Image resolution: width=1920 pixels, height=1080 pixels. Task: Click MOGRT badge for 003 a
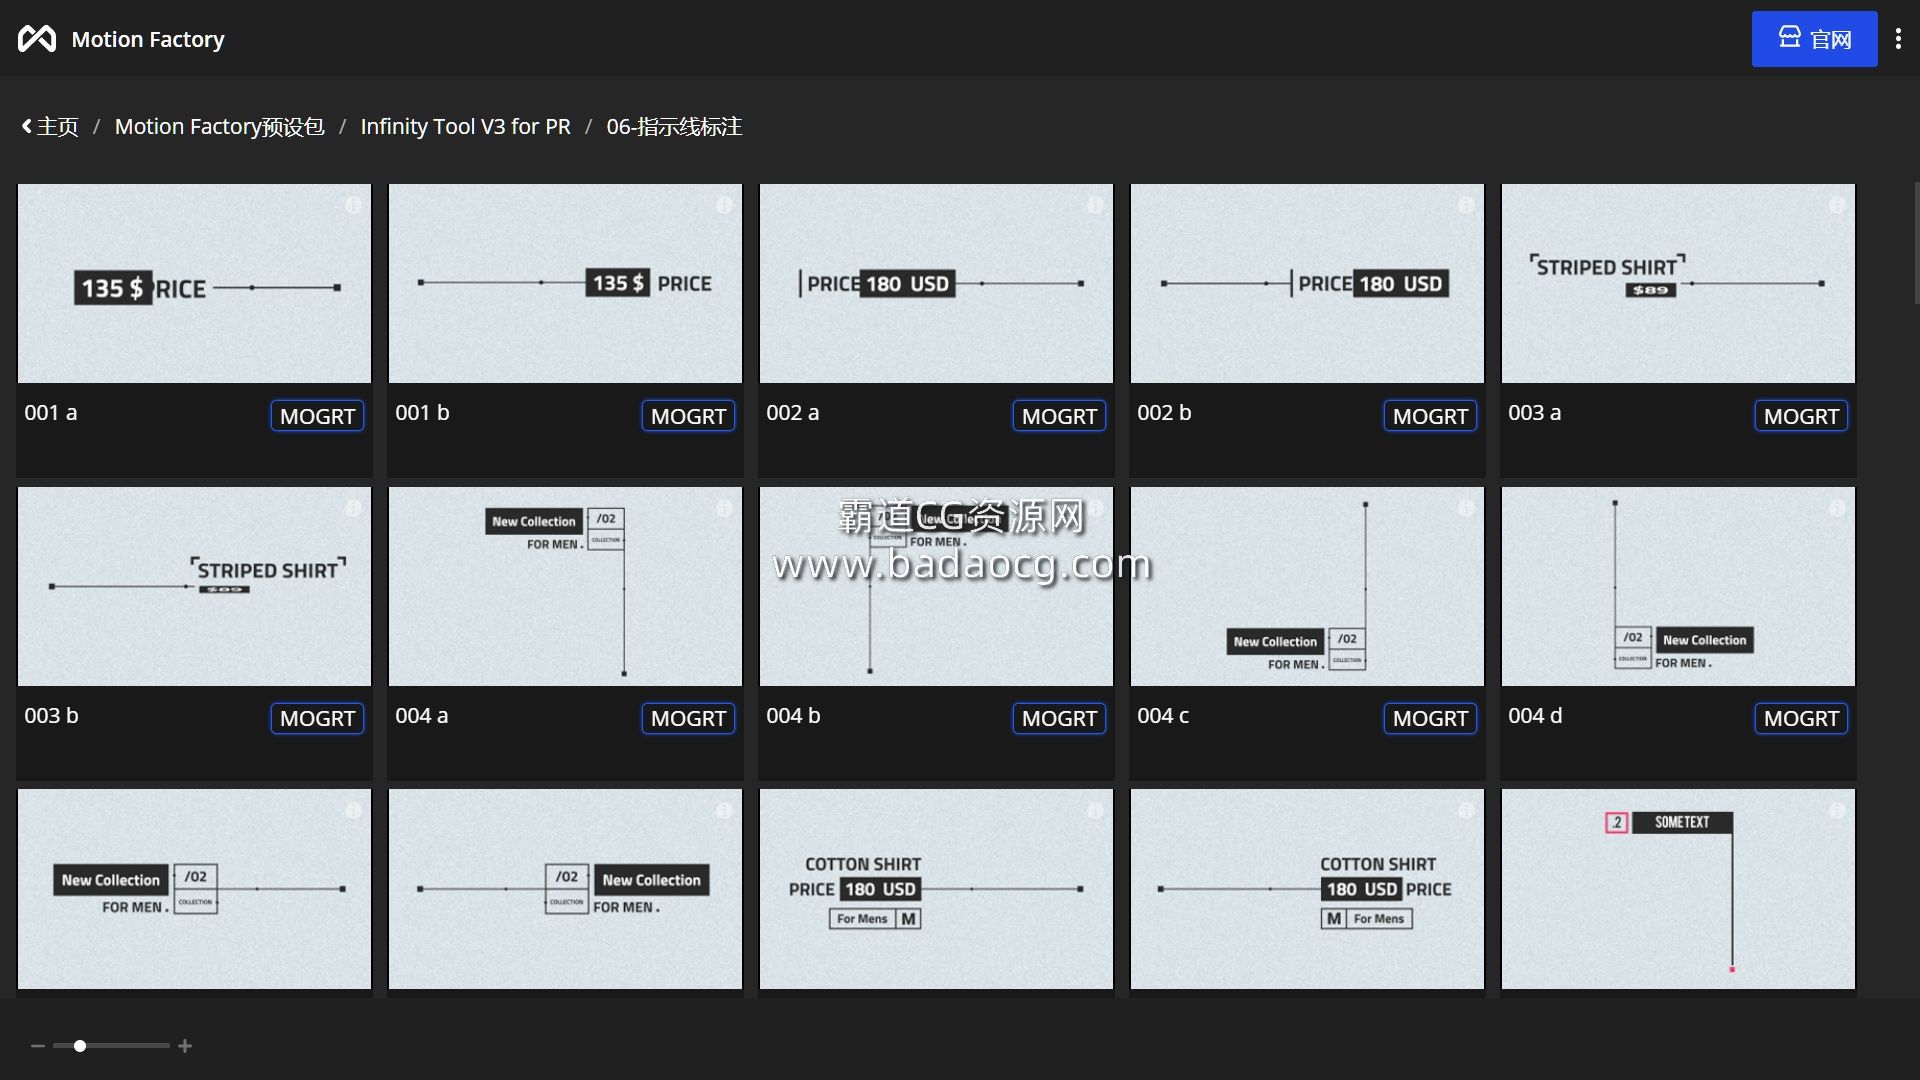1801,416
